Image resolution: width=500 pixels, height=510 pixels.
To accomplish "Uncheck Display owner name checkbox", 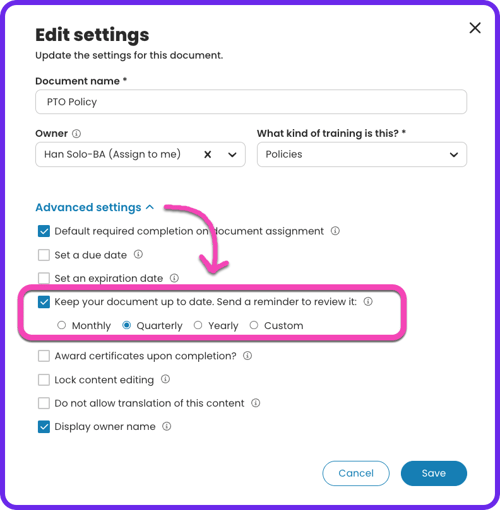I will (x=44, y=427).
